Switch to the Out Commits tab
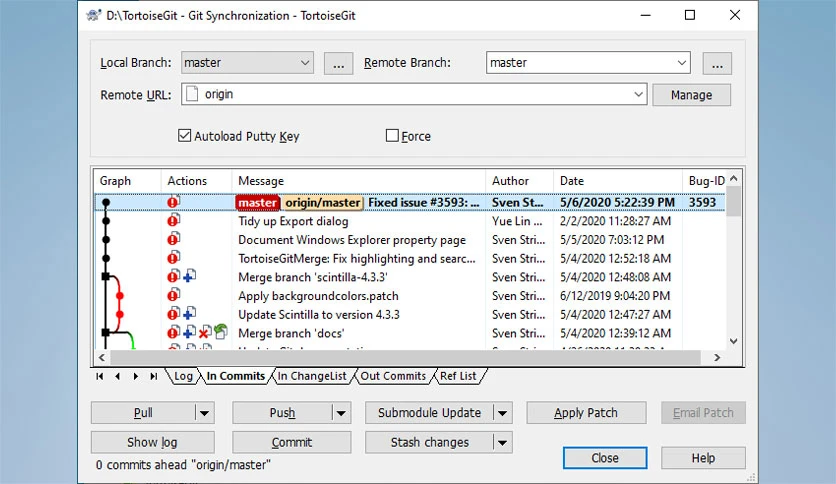The image size is (836, 484). [393, 376]
